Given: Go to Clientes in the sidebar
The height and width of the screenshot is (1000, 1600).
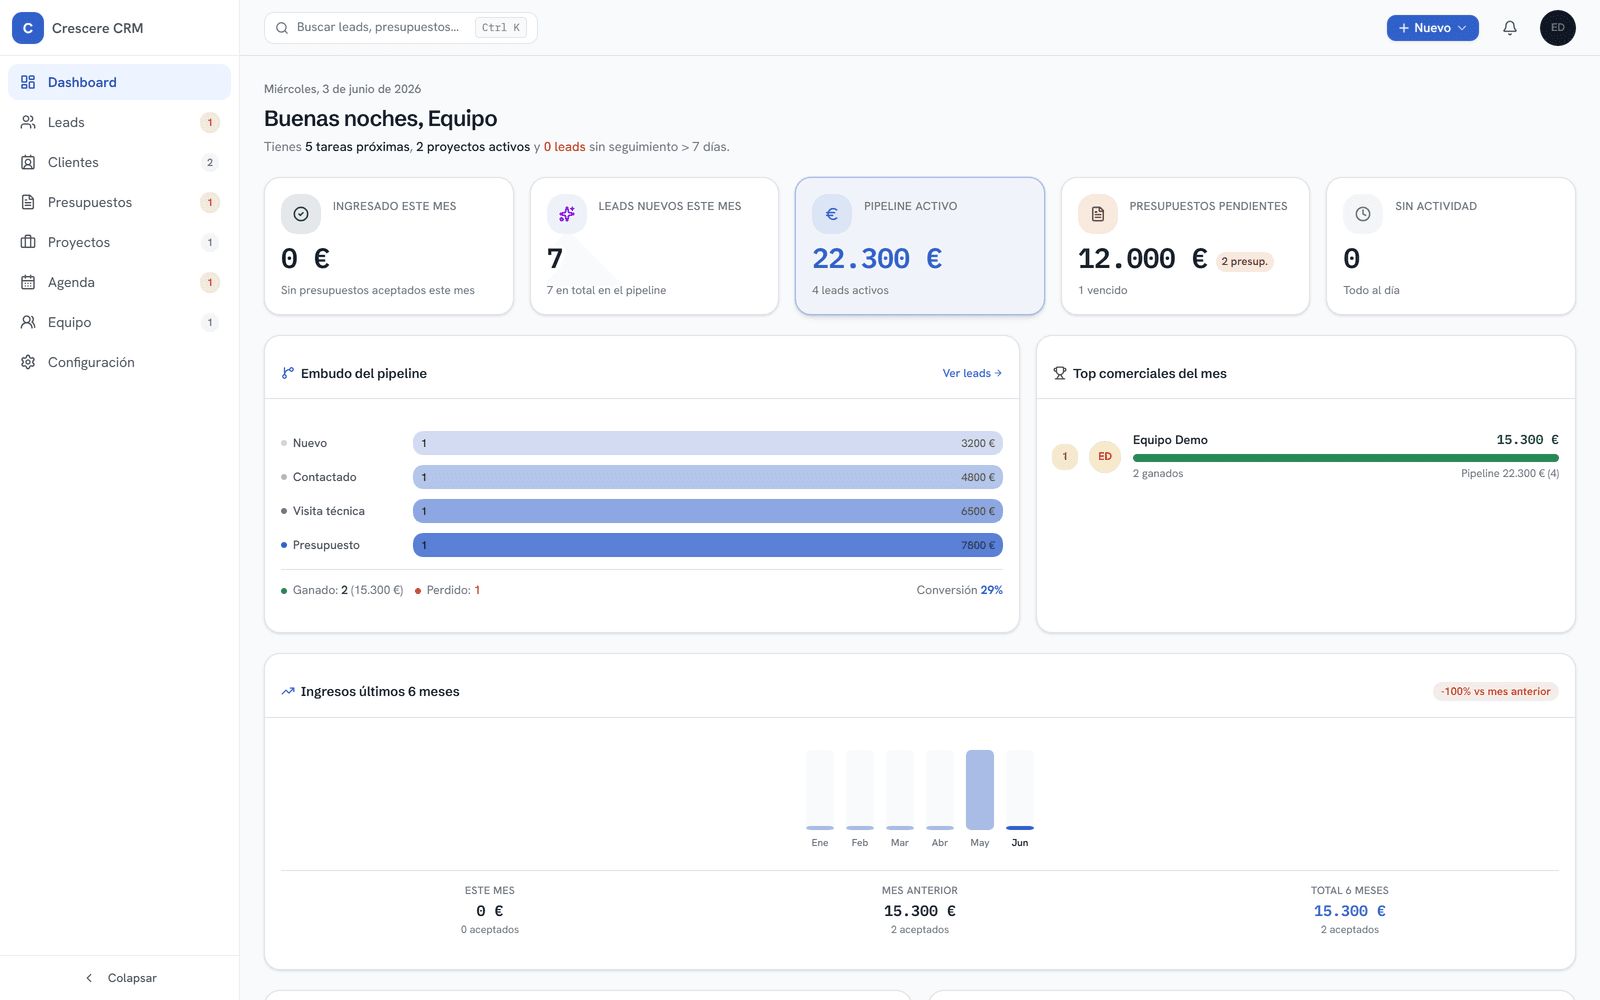Looking at the screenshot, I should [x=119, y=162].
